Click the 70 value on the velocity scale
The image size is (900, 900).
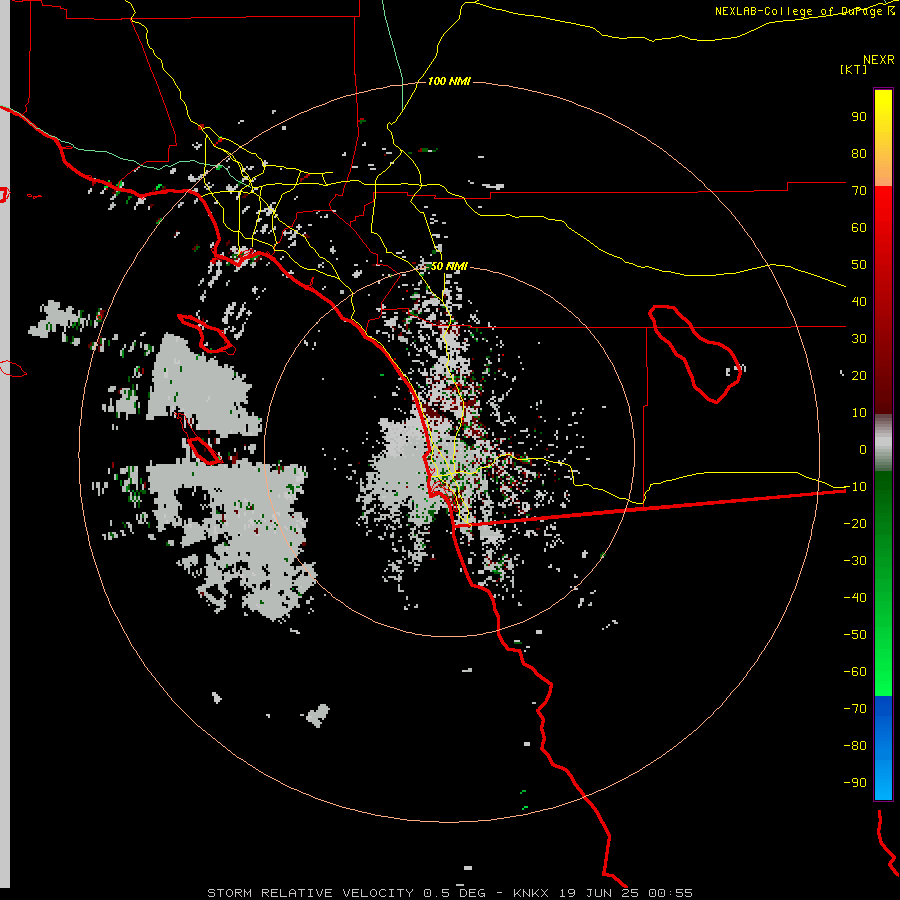coord(859,191)
